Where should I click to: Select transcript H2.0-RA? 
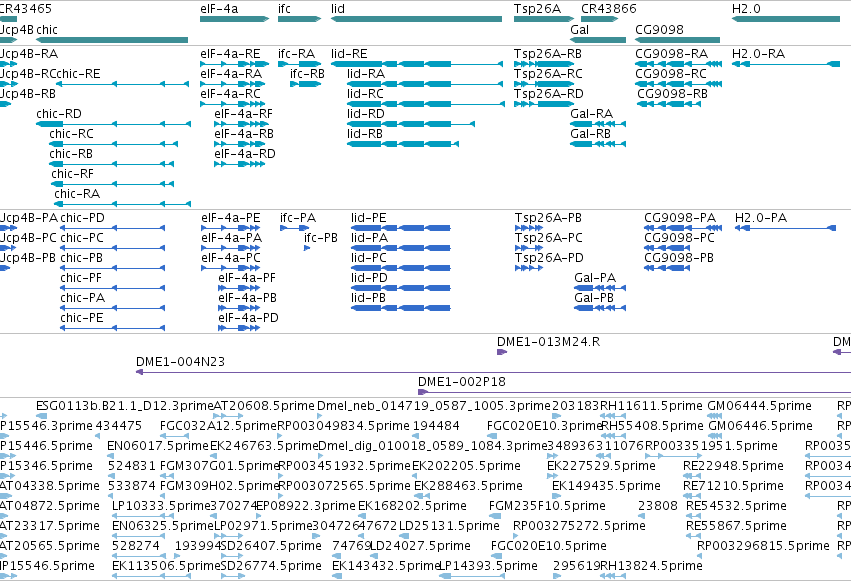pyautogui.click(x=786, y=64)
